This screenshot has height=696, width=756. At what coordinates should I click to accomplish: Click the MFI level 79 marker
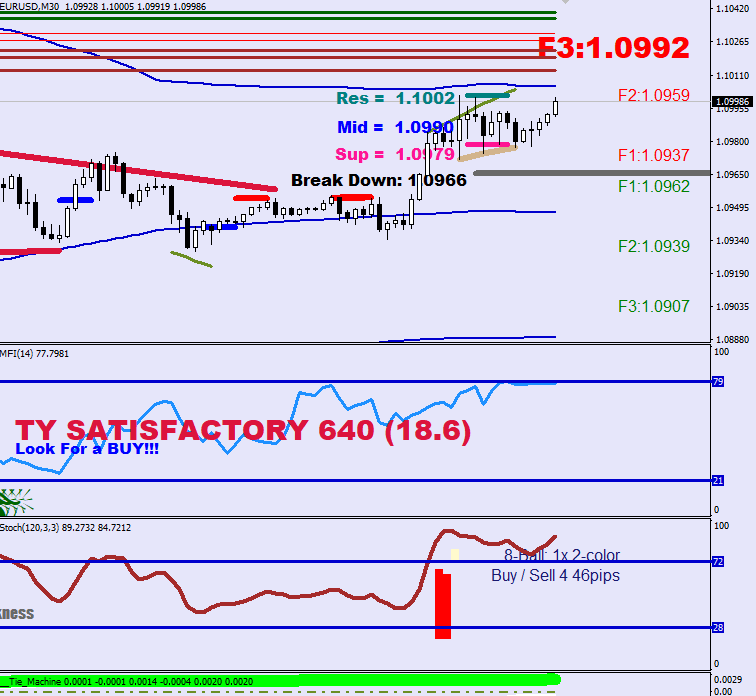coord(717,382)
